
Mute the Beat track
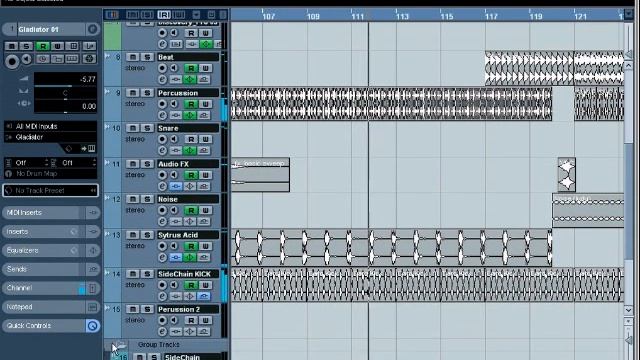(x=133, y=57)
